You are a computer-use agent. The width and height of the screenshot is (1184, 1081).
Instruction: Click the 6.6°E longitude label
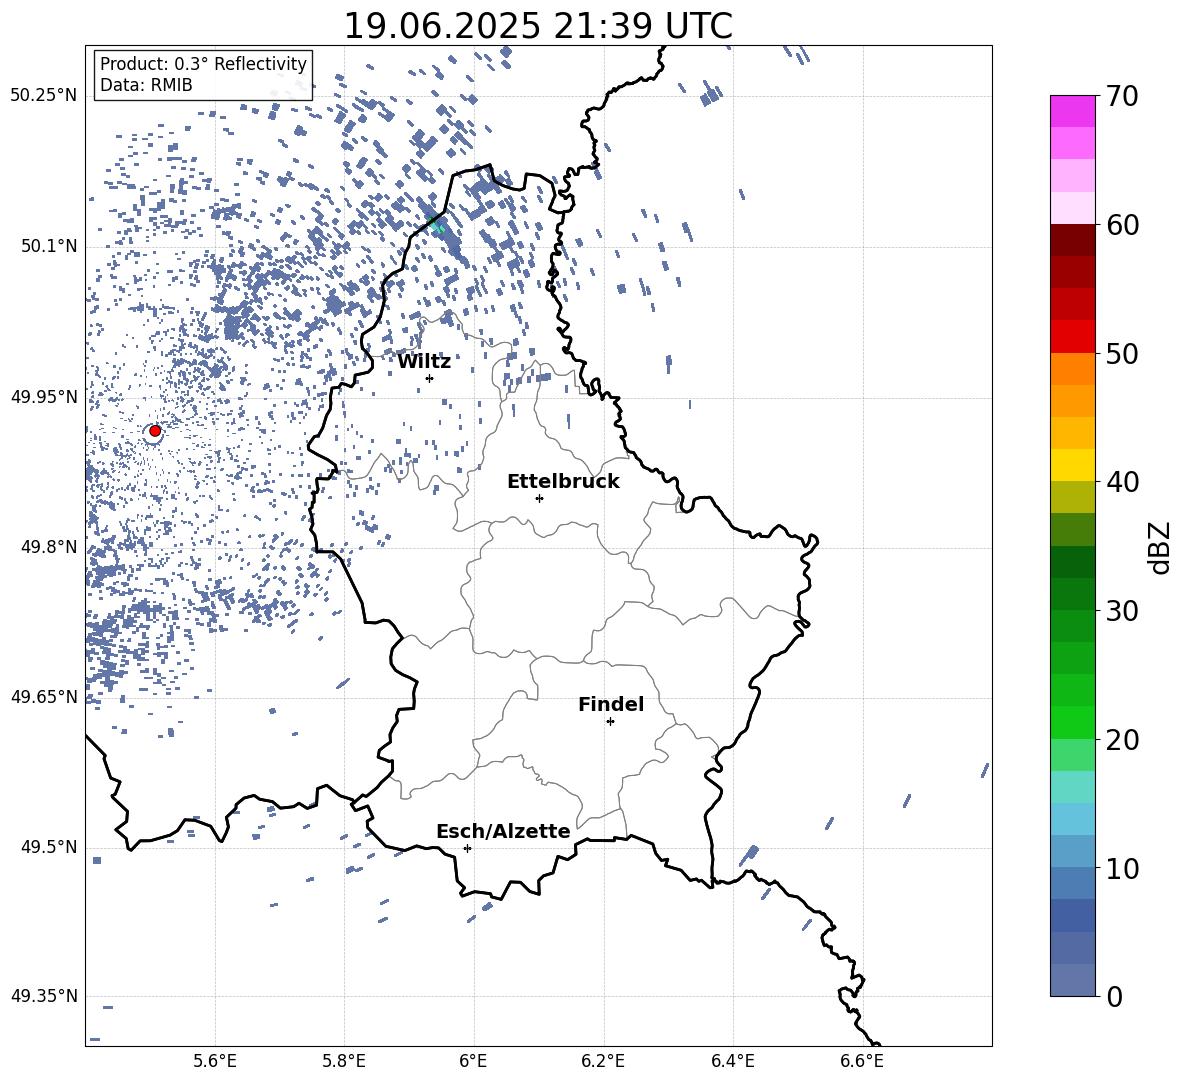(x=862, y=1061)
